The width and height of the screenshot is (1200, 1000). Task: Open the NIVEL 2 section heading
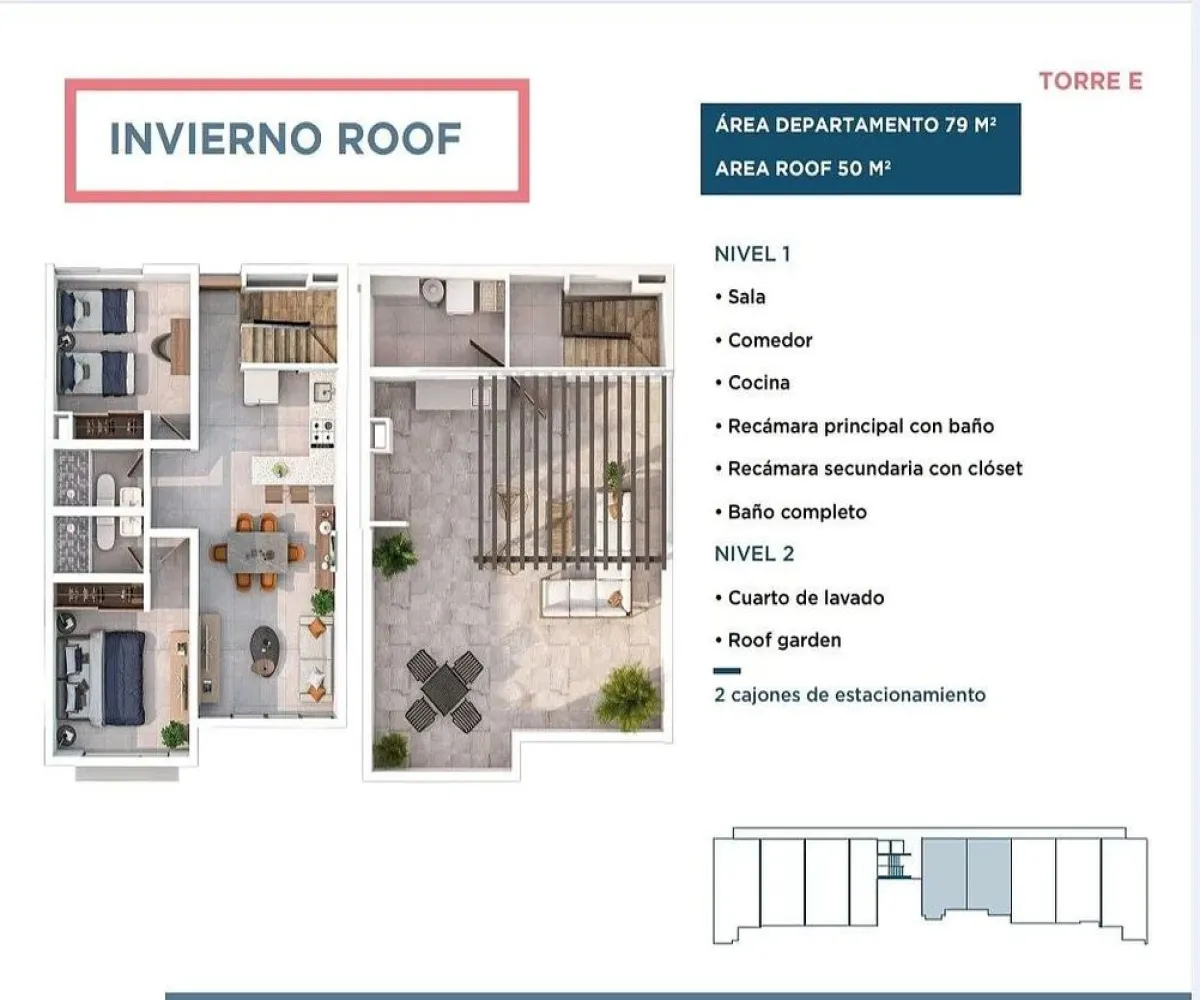coord(755,553)
